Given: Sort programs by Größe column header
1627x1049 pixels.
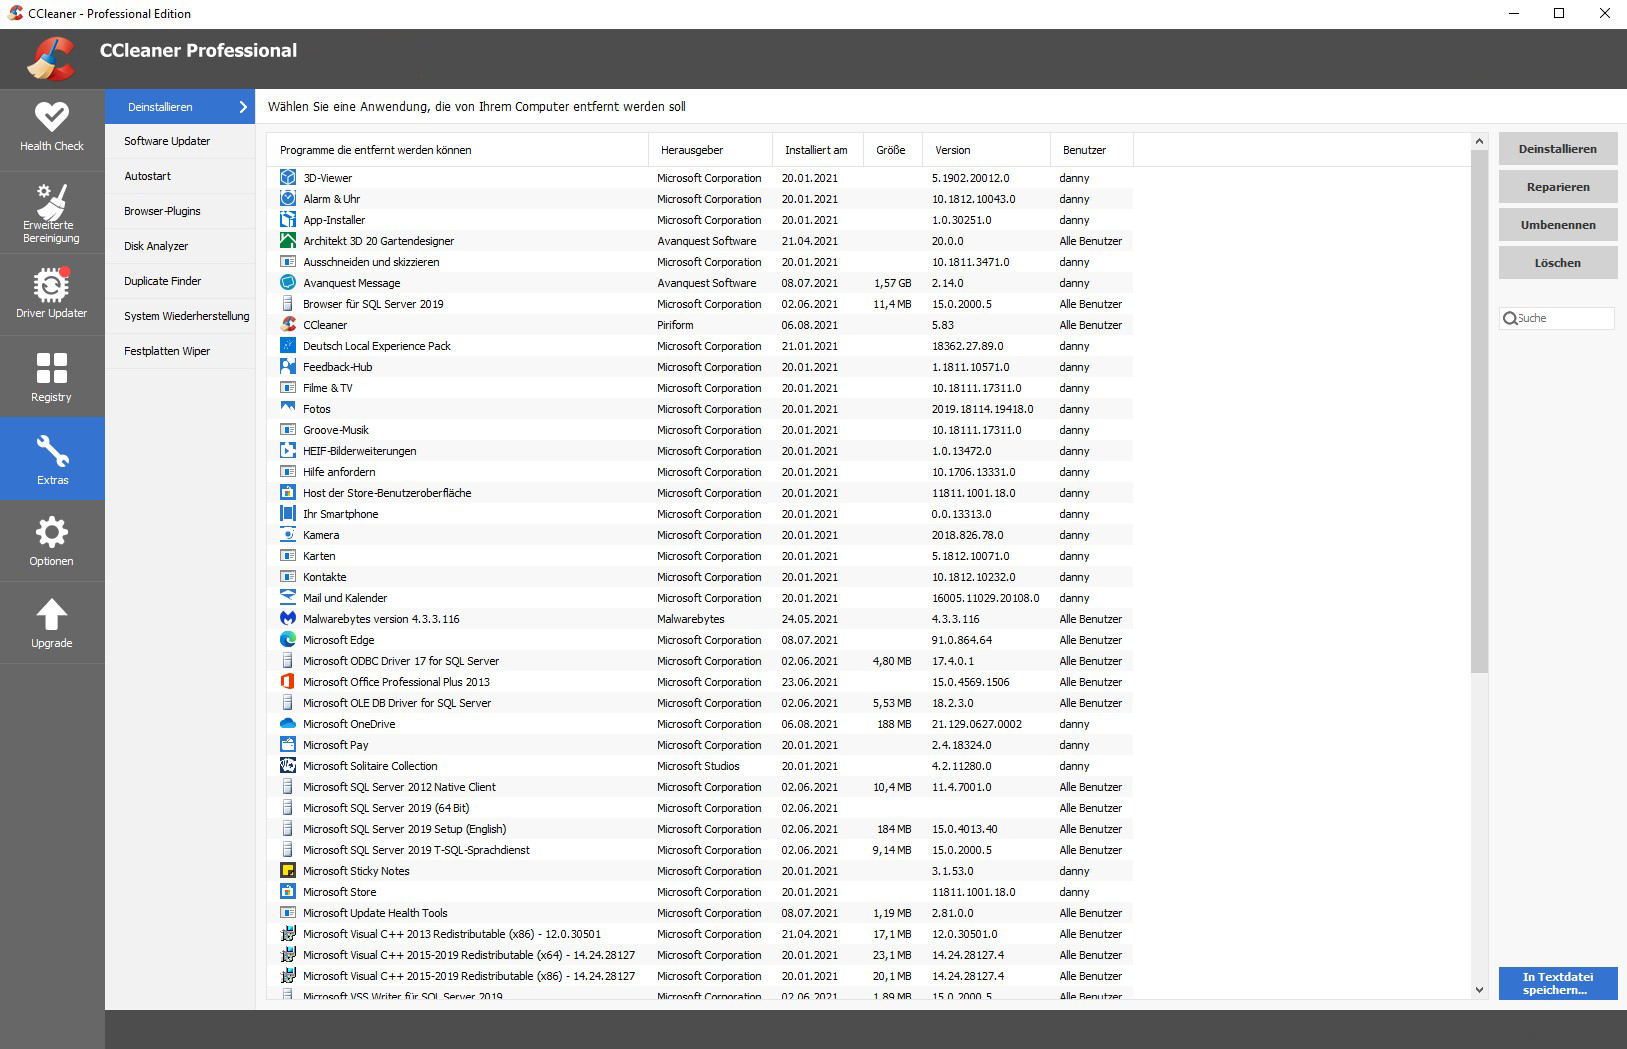Looking at the screenshot, I should pos(891,150).
